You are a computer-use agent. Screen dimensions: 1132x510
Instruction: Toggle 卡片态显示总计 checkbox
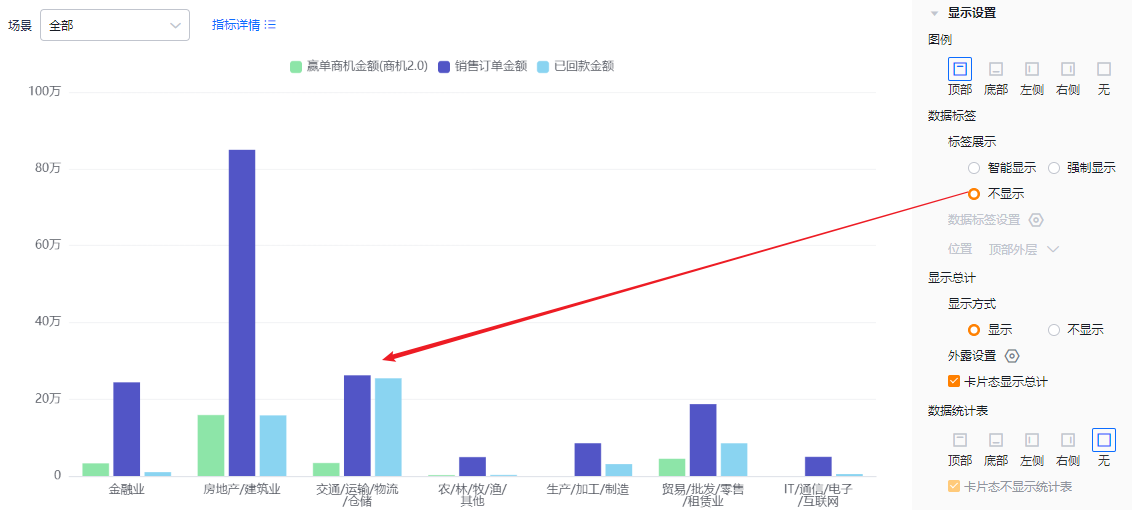(954, 381)
